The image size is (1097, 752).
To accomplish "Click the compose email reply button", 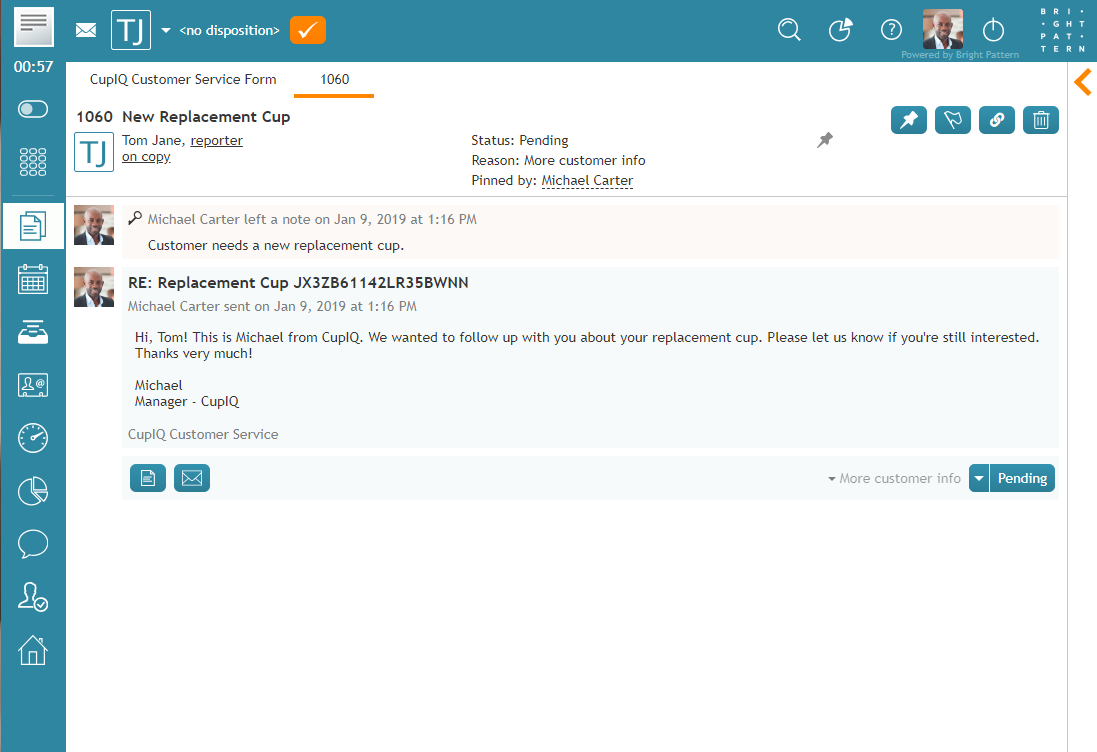I will [x=192, y=478].
